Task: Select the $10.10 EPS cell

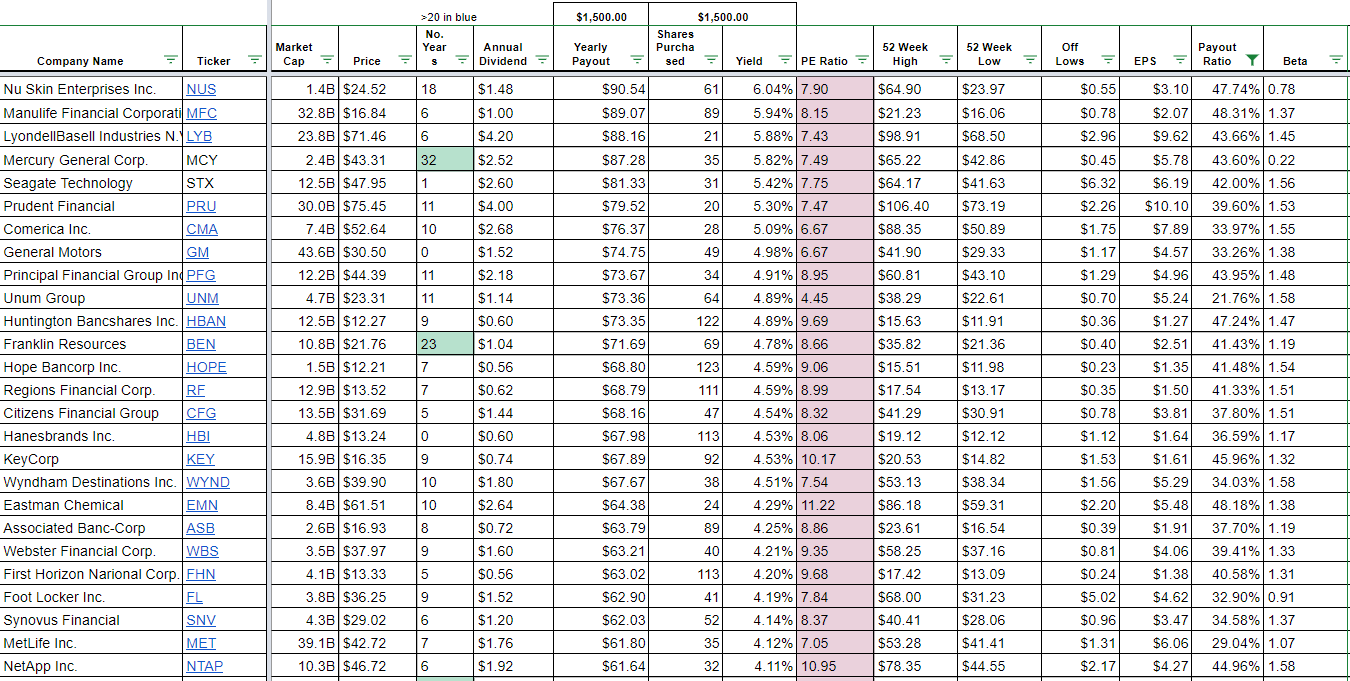Action: pyautogui.click(x=1157, y=206)
